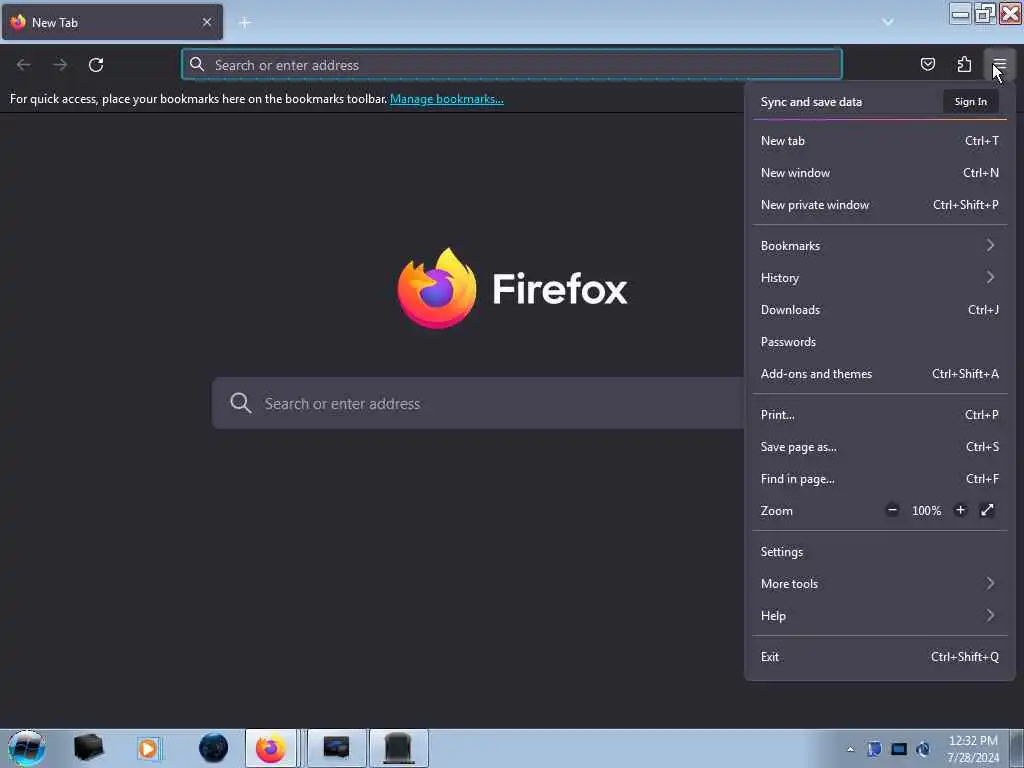Open Downloads from menu
The image size is (1024, 768).
pyautogui.click(x=880, y=310)
